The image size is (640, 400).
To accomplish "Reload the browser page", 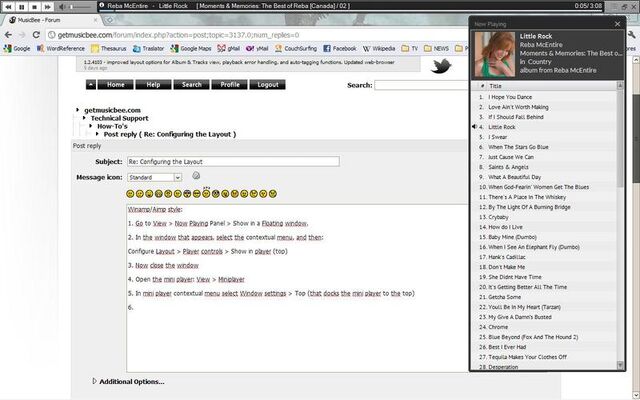I will click(x=36, y=35).
